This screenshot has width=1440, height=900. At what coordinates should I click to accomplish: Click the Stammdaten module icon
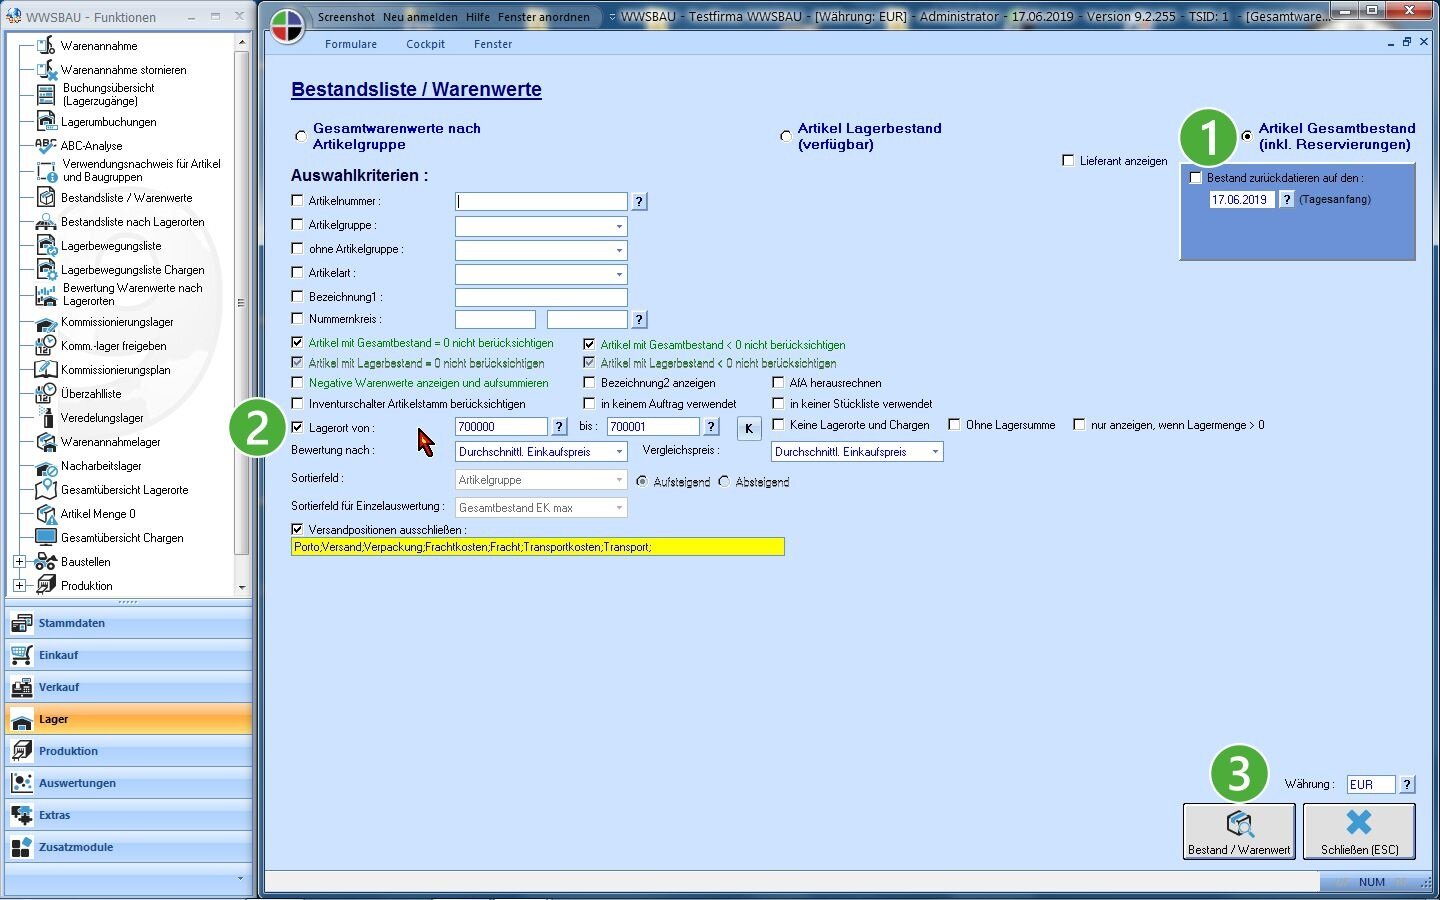pyautogui.click(x=21, y=623)
